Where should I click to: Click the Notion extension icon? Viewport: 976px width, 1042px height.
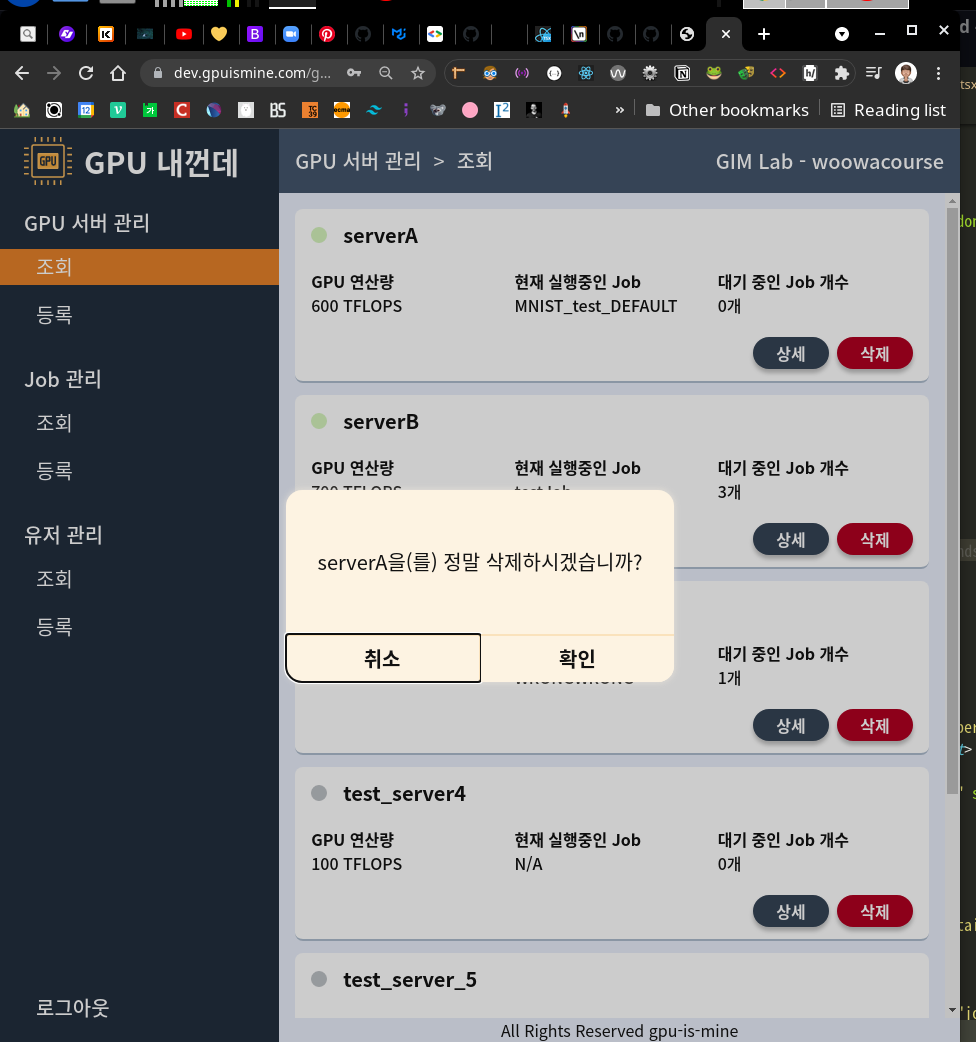(682, 73)
